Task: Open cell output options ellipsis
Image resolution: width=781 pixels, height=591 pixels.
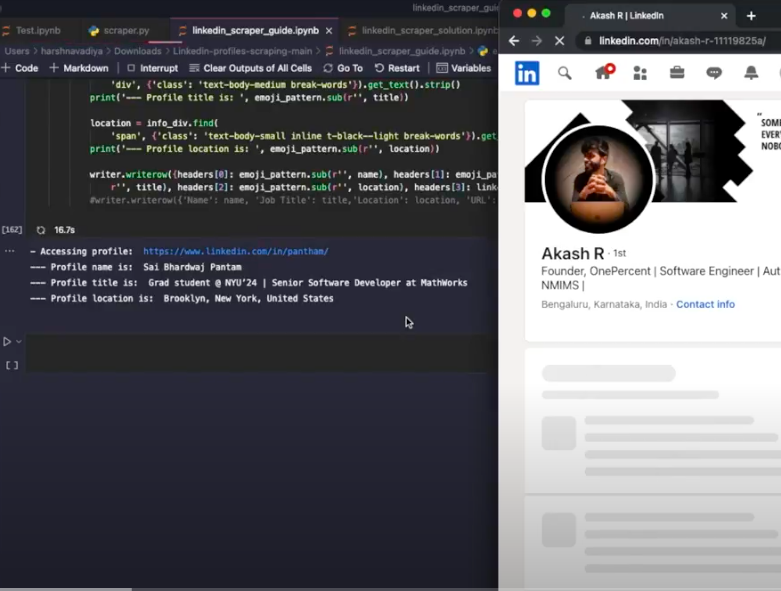Action: [9, 251]
